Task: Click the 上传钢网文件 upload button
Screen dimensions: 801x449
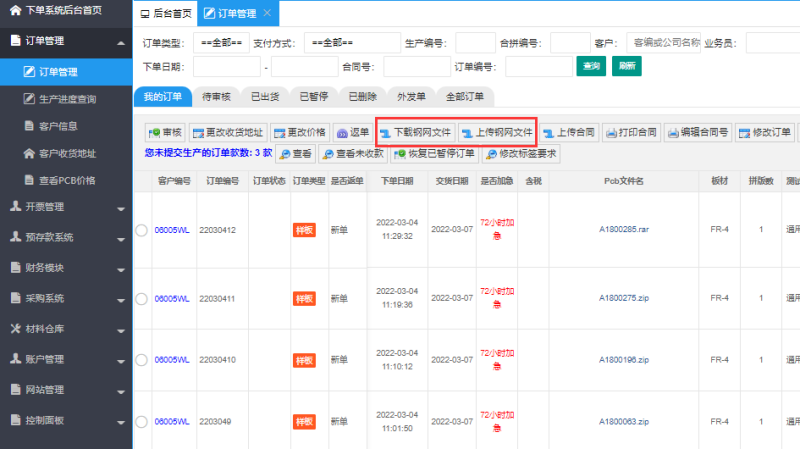Action: pos(497,132)
